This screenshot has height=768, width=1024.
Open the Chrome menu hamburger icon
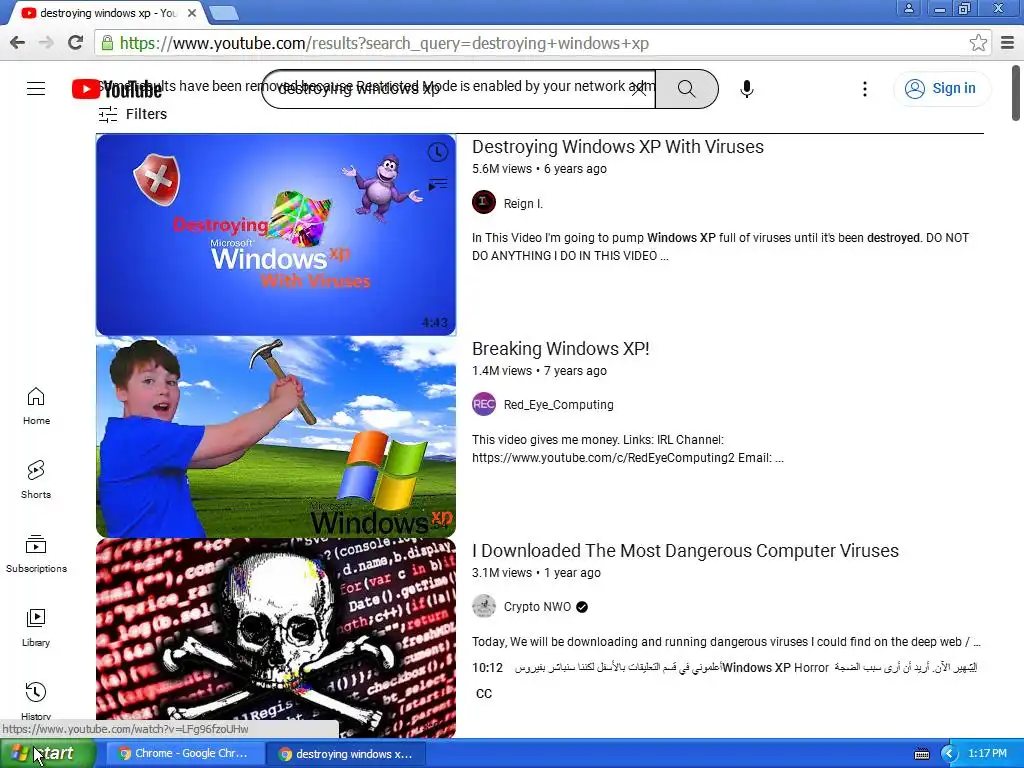(x=1007, y=43)
